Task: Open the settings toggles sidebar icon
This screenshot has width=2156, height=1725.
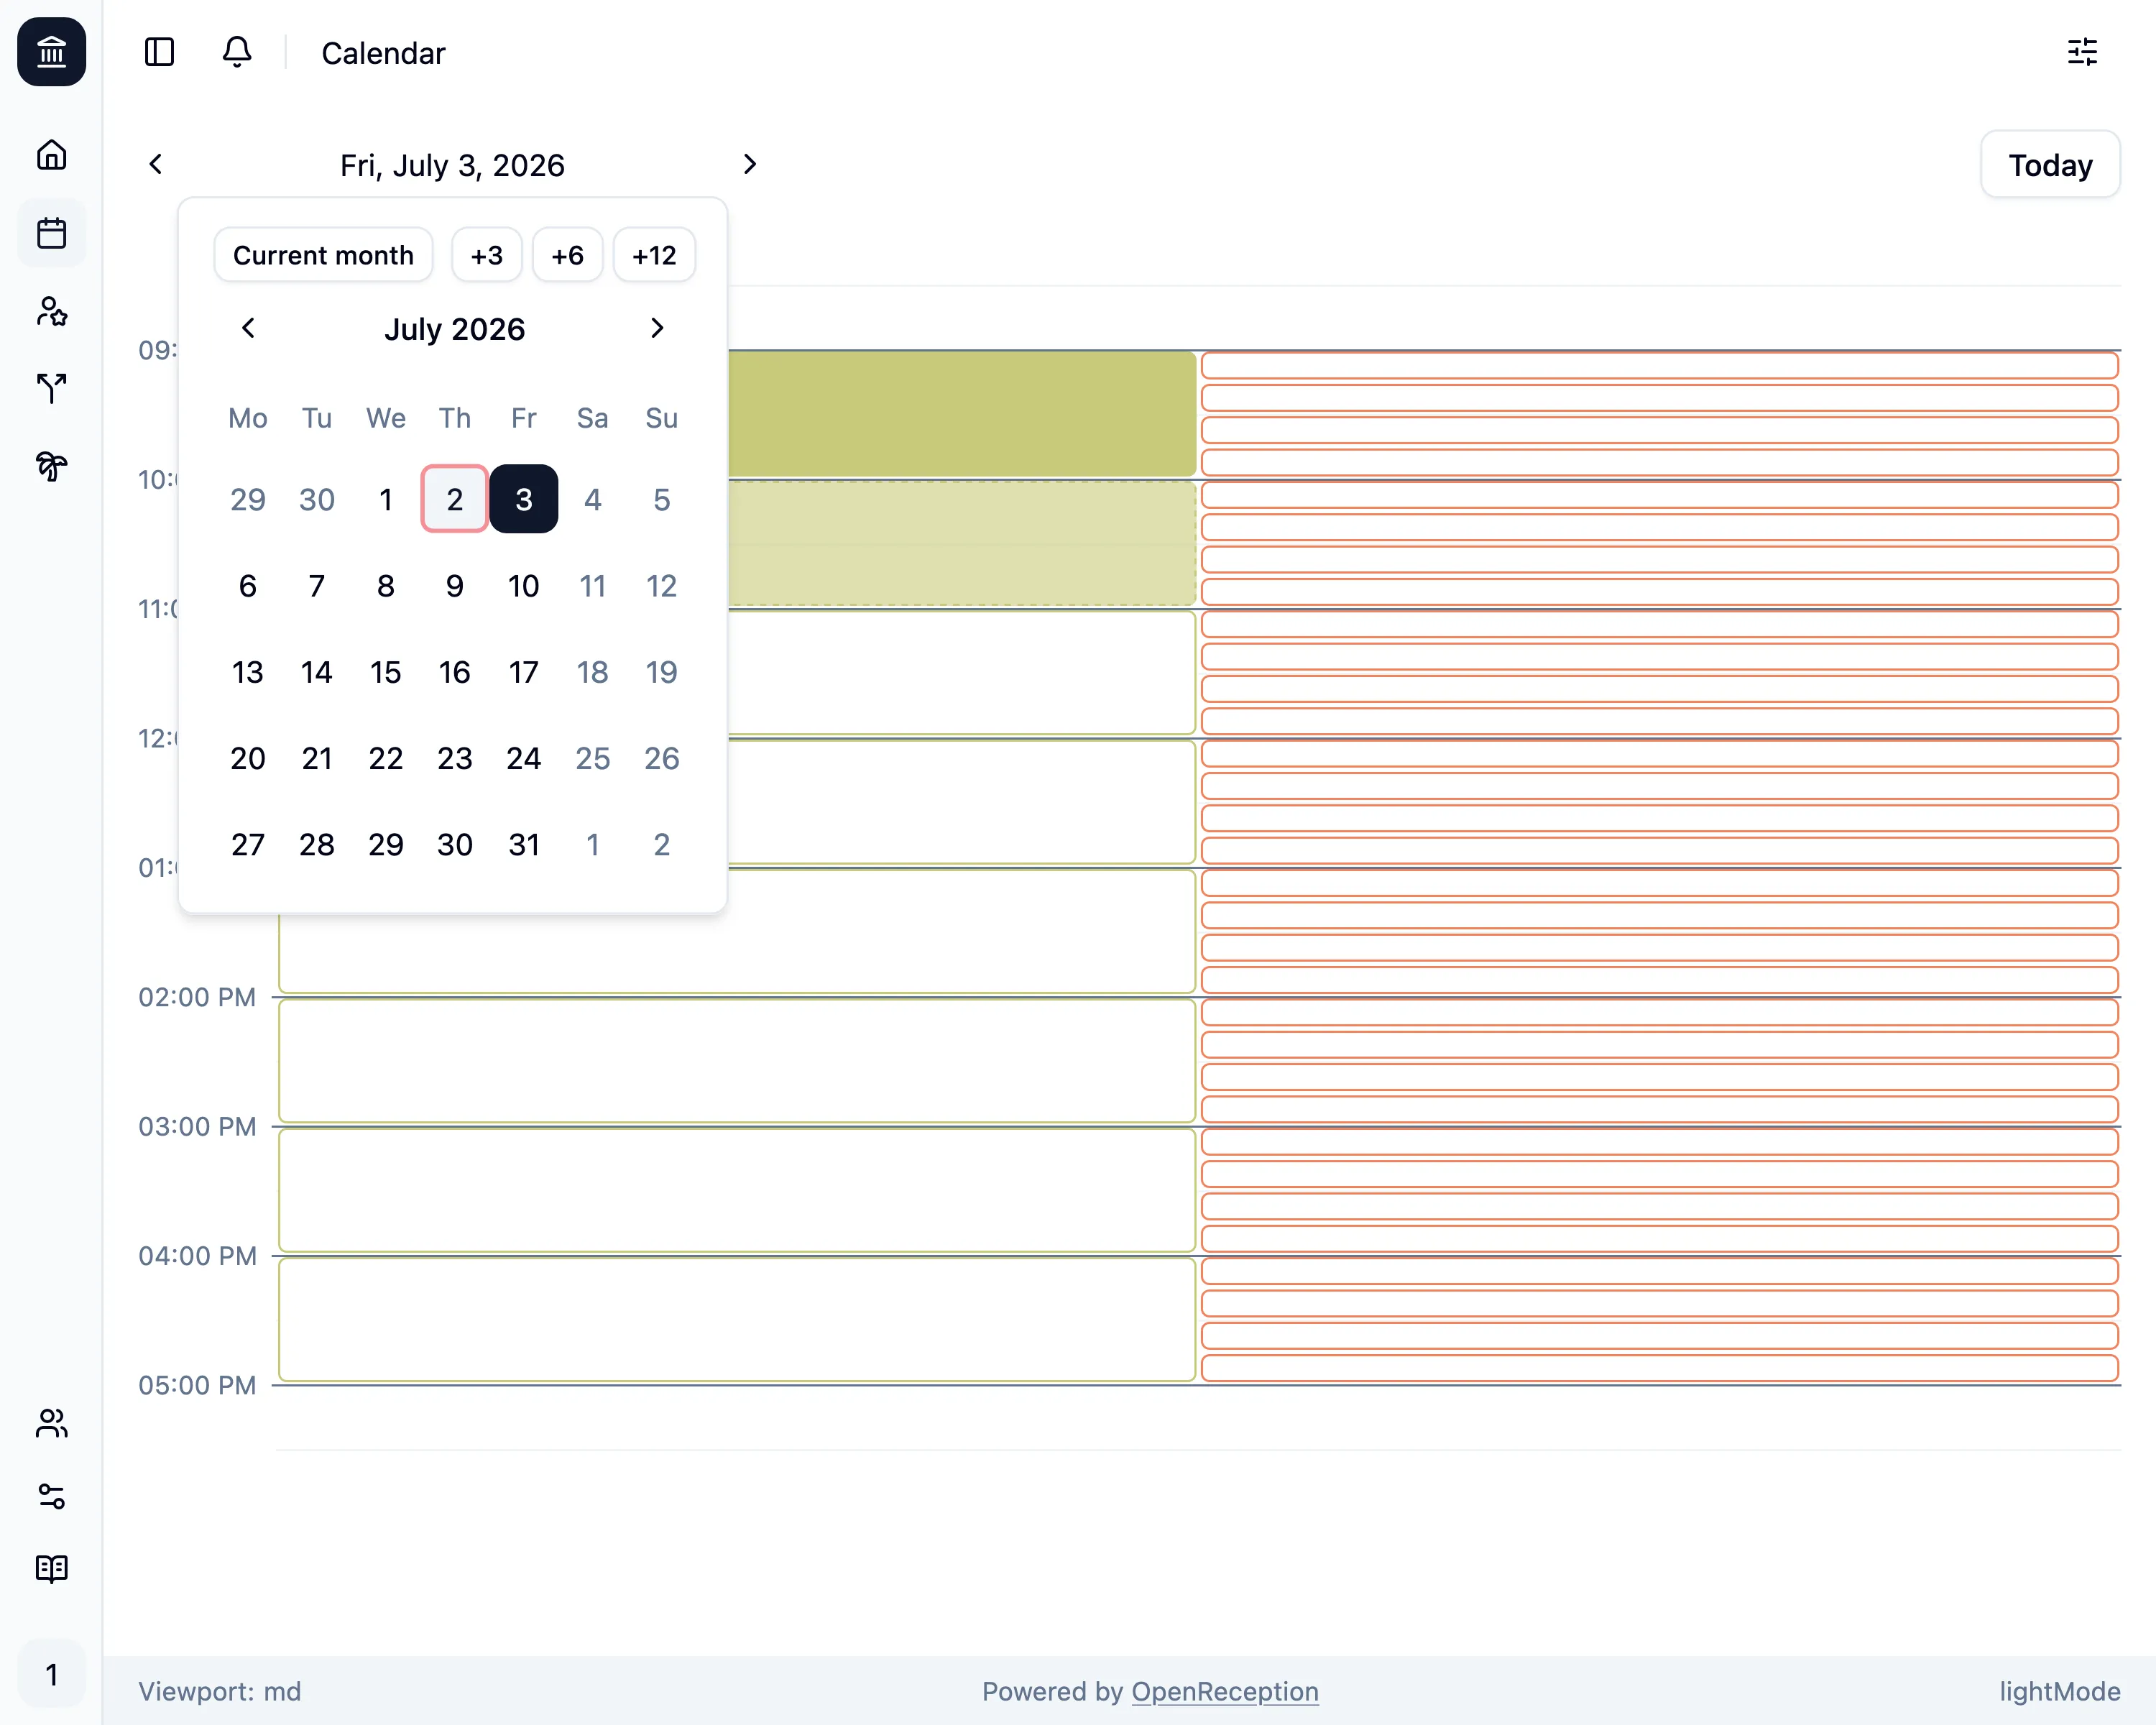Action: (52, 1496)
